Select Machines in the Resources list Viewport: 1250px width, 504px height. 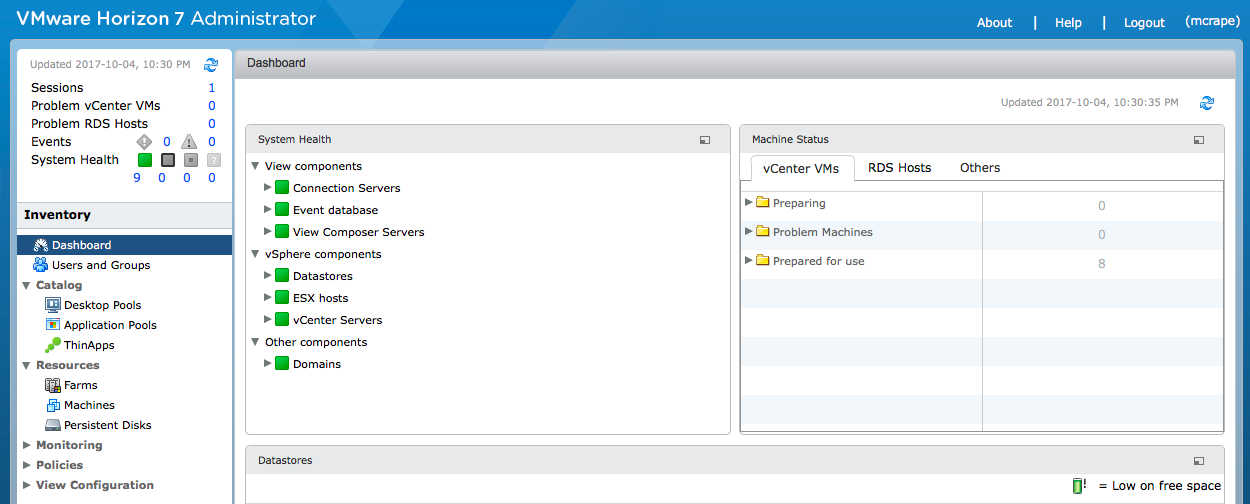point(89,405)
